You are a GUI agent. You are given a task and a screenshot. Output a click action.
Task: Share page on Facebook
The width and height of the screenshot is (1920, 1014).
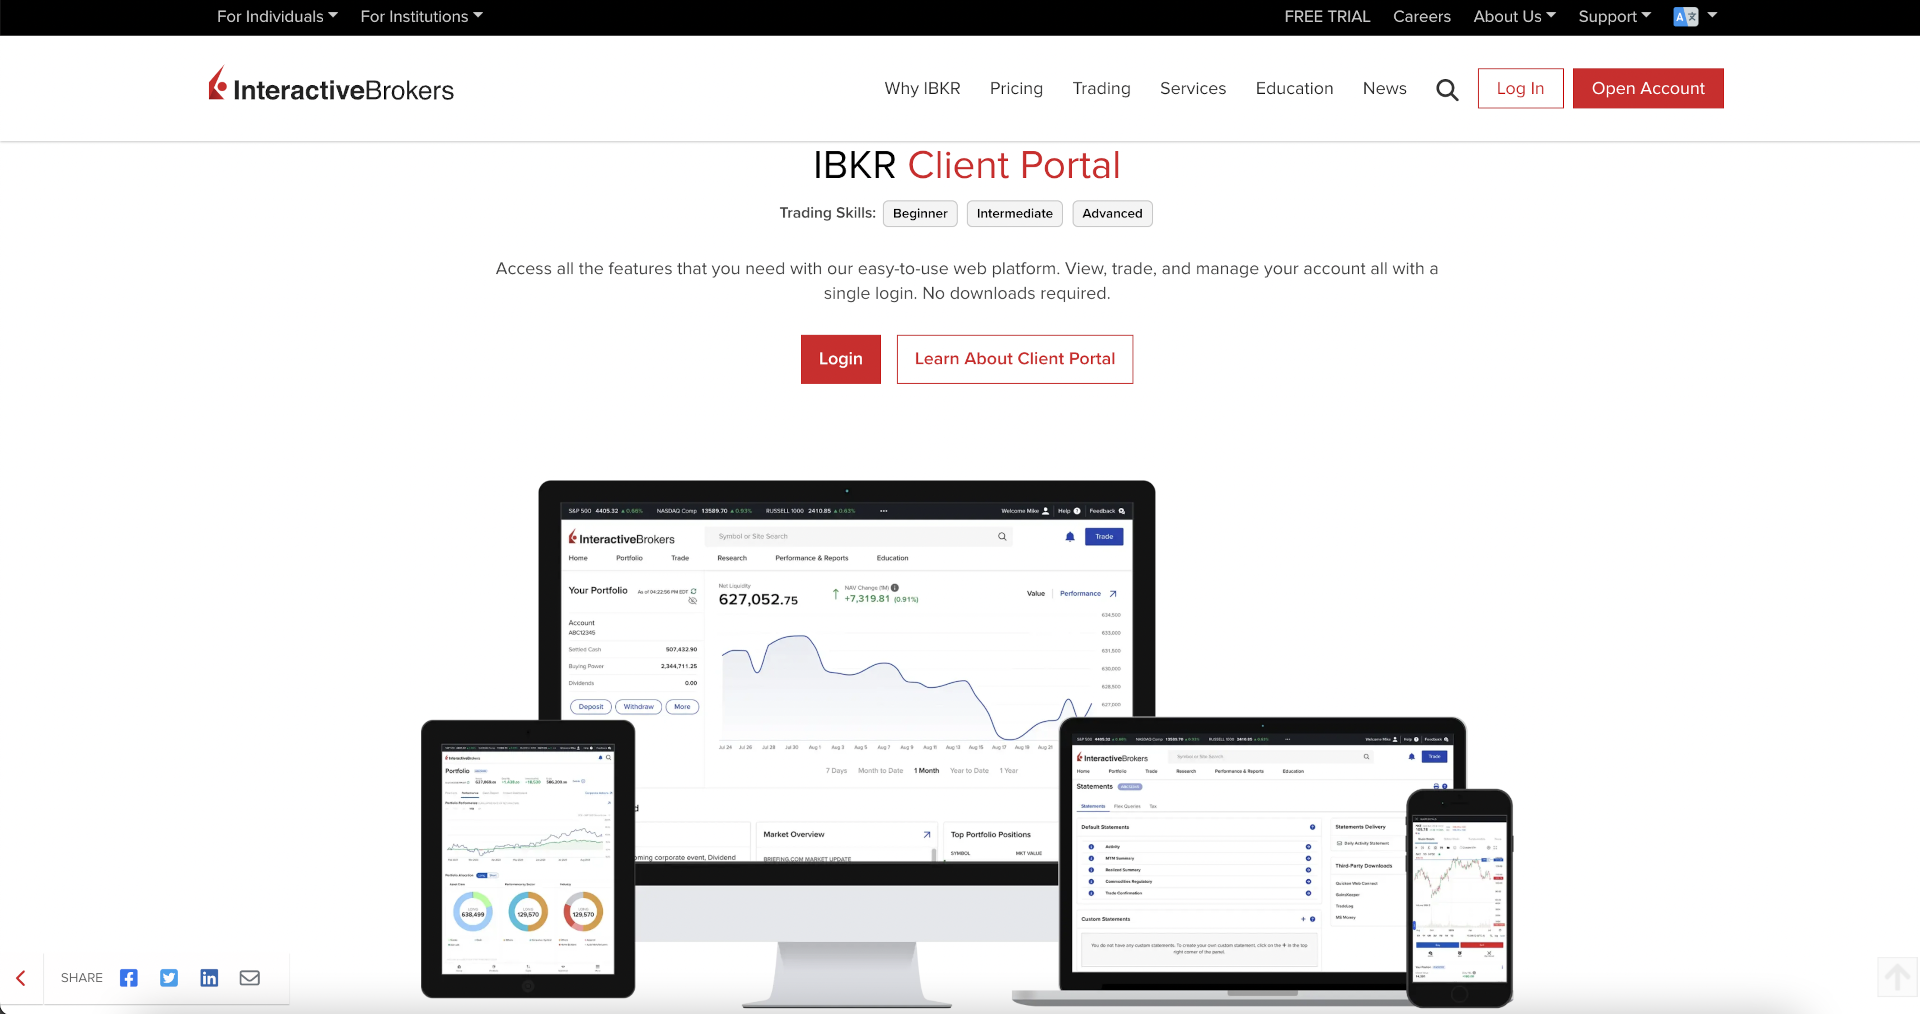coord(129,978)
